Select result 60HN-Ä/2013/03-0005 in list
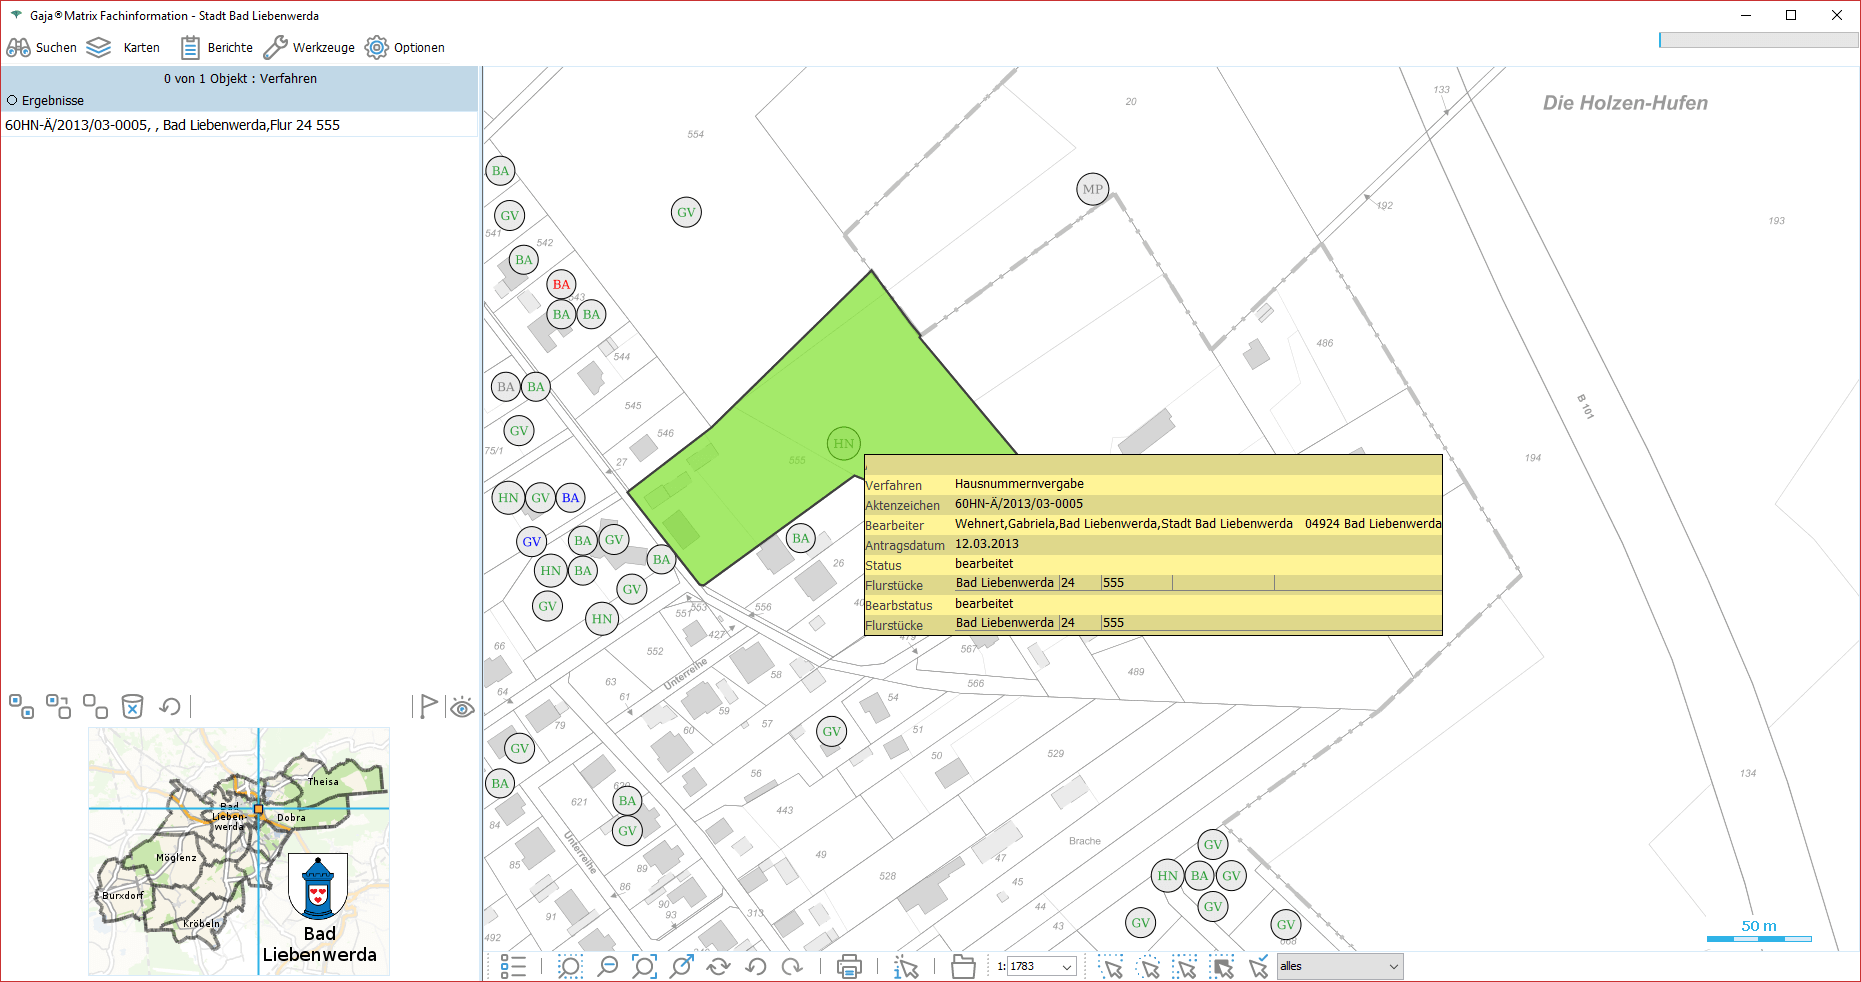 (x=173, y=125)
